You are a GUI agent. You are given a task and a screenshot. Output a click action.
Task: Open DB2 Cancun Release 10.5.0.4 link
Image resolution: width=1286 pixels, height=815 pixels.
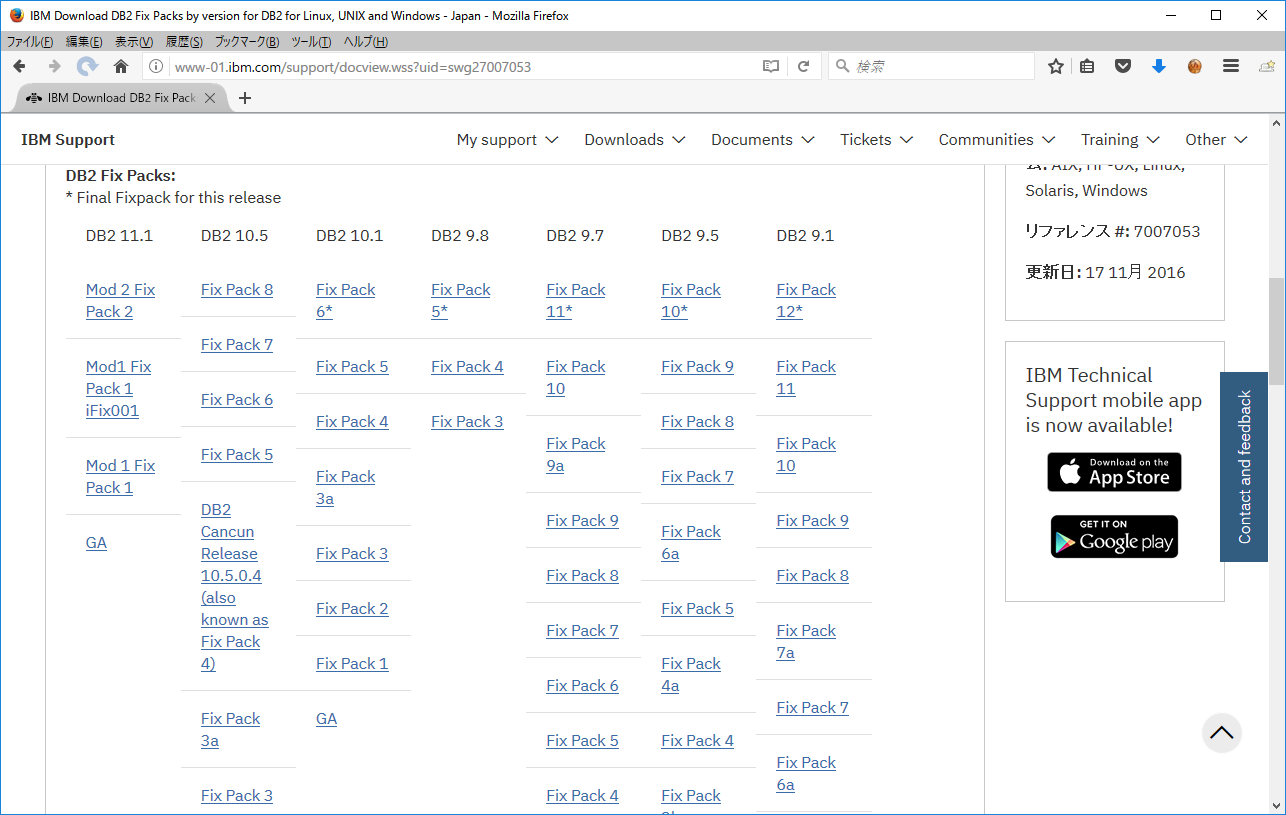point(234,586)
